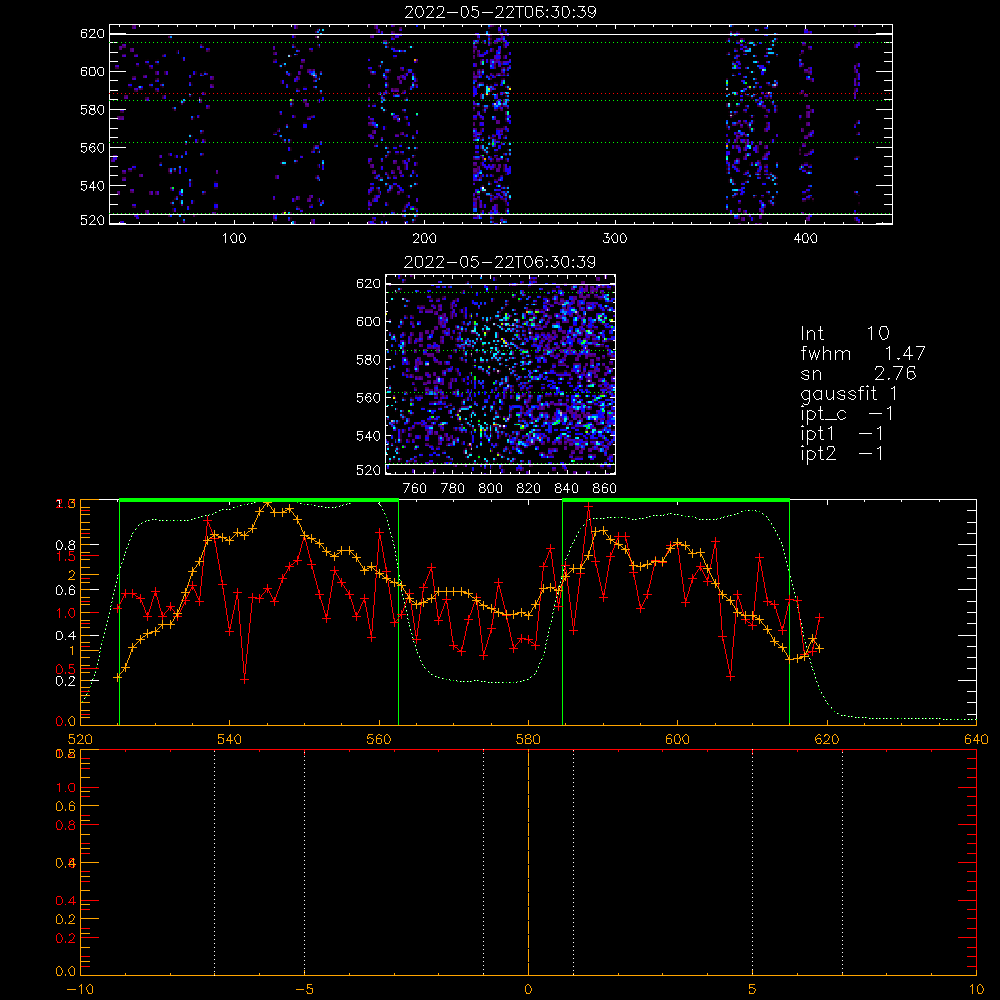1000x1000 pixels.
Task: Click x-axis label 300 of the wide spectrogram
Action: [615, 239]
